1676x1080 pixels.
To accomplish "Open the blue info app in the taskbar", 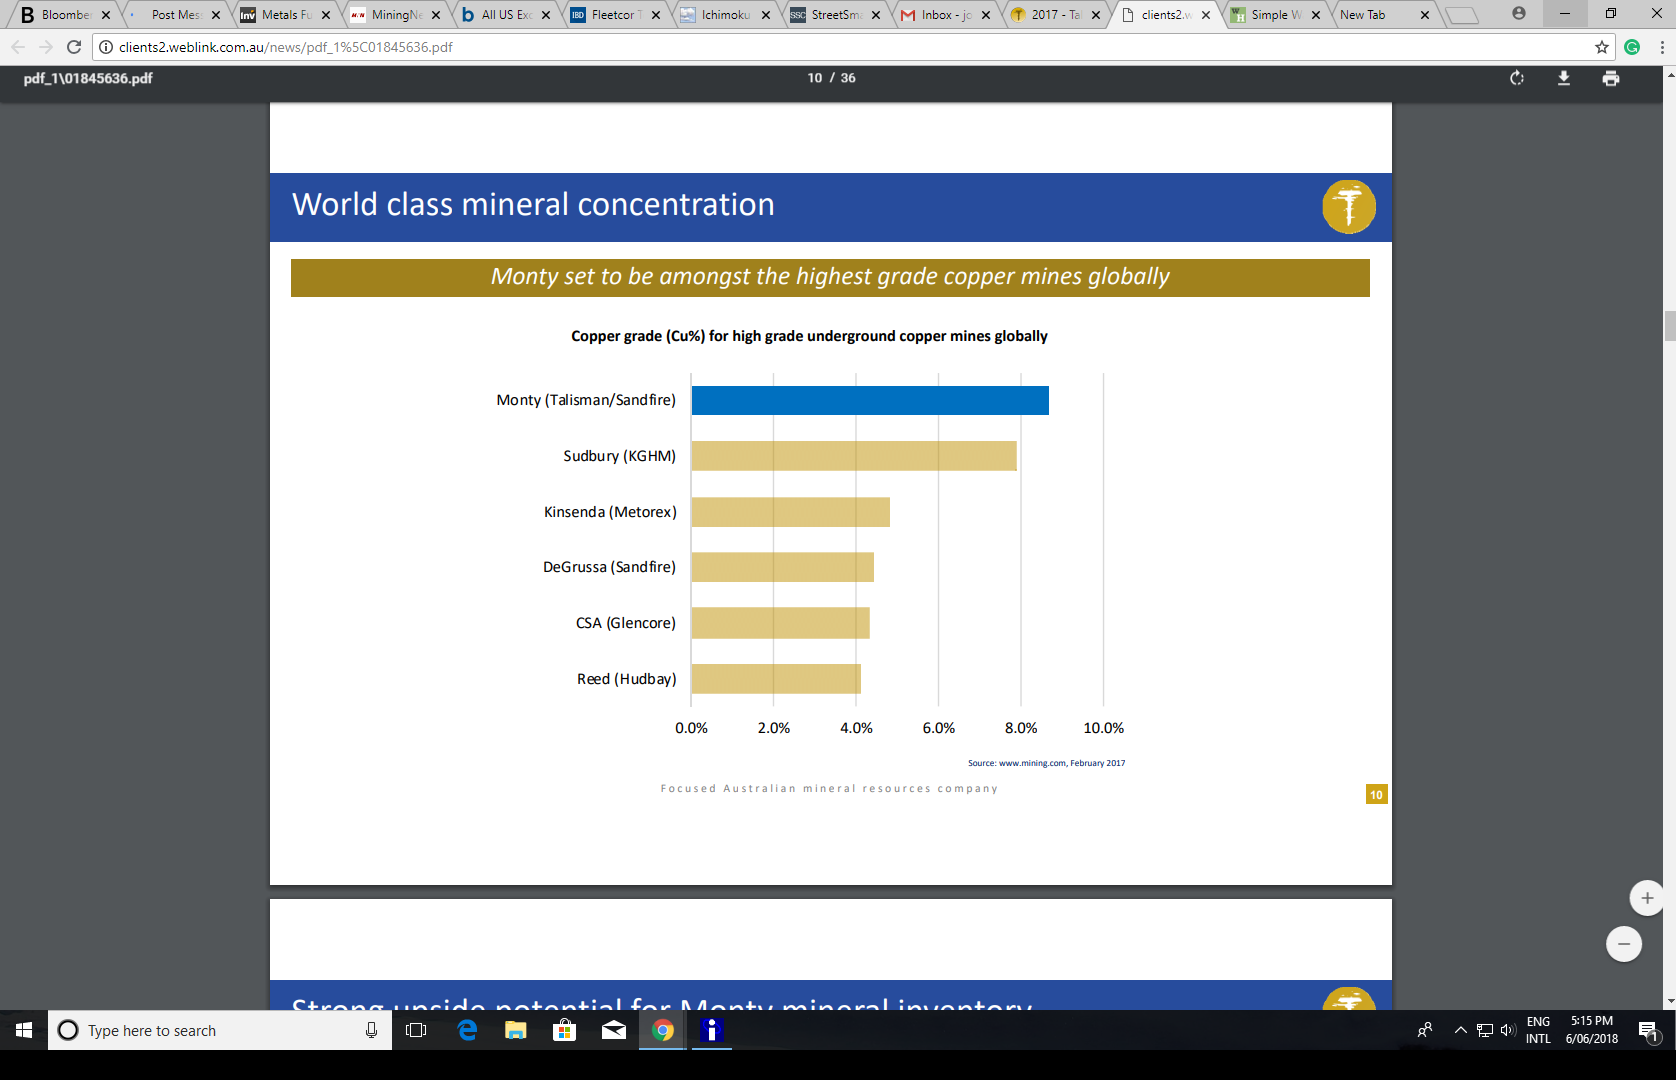I will [711, 1030].
